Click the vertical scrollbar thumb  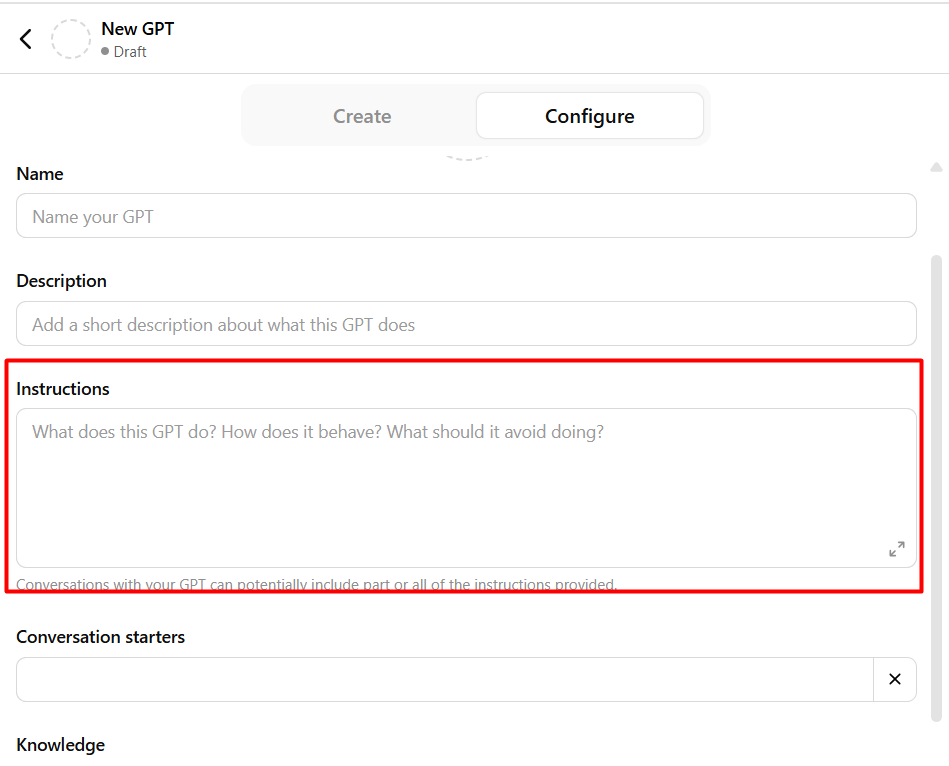coord(936,488)
